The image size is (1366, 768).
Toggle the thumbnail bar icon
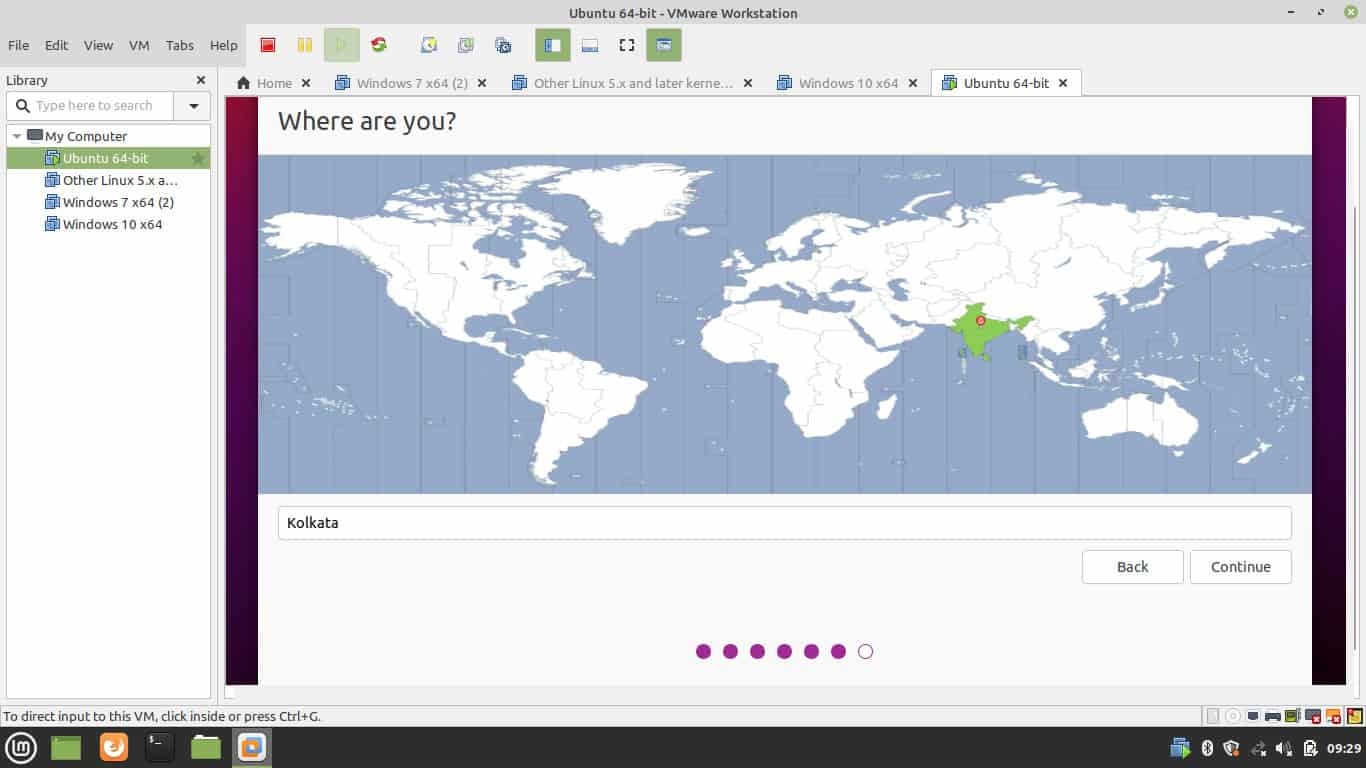tap(590, 45)
